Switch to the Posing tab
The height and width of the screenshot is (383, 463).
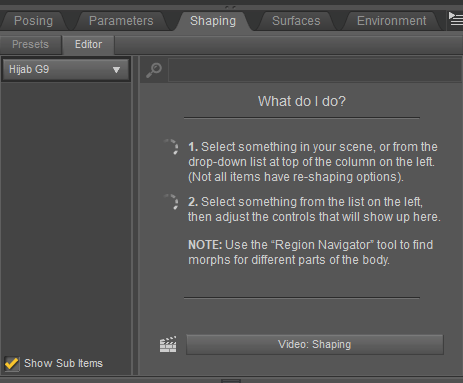(x=33, y=21)
